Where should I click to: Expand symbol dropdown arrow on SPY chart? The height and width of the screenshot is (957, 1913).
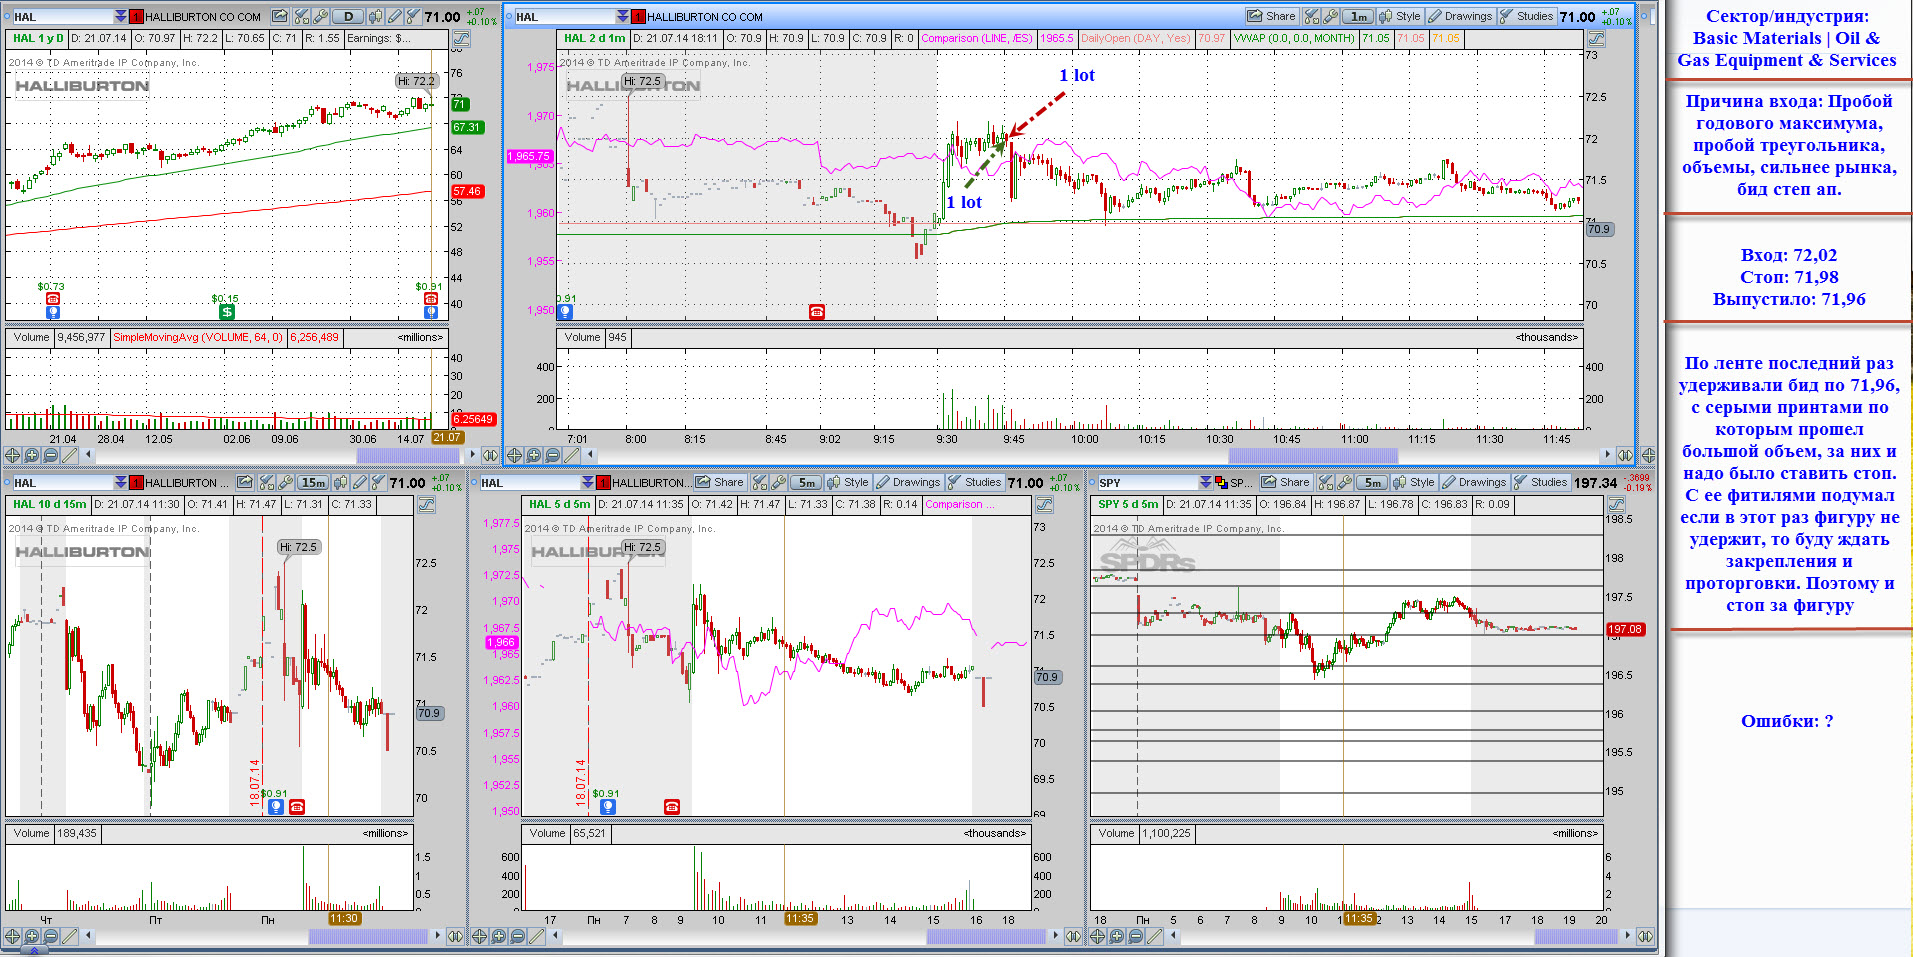pos(1207,483)
